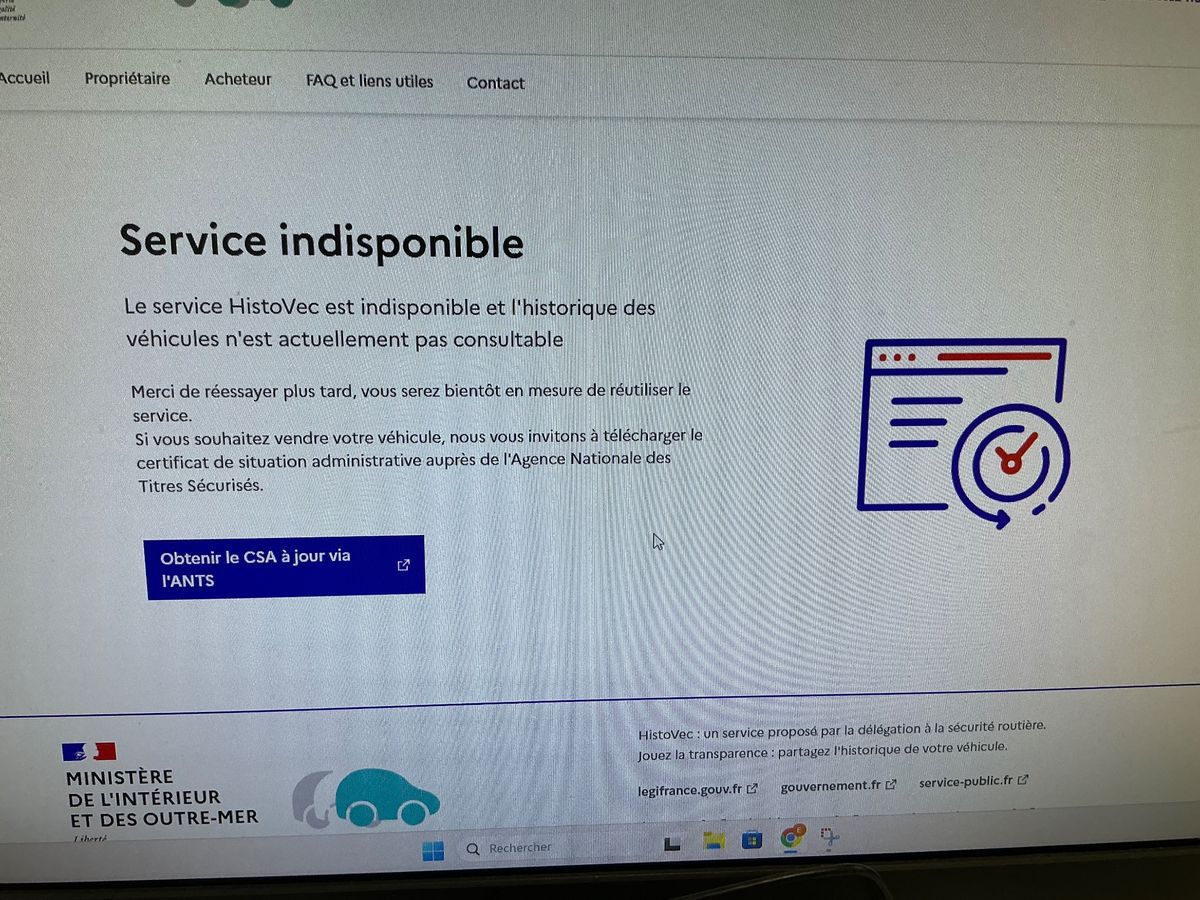
Task: Open the Windows Start menu
Action: [433, 850]
